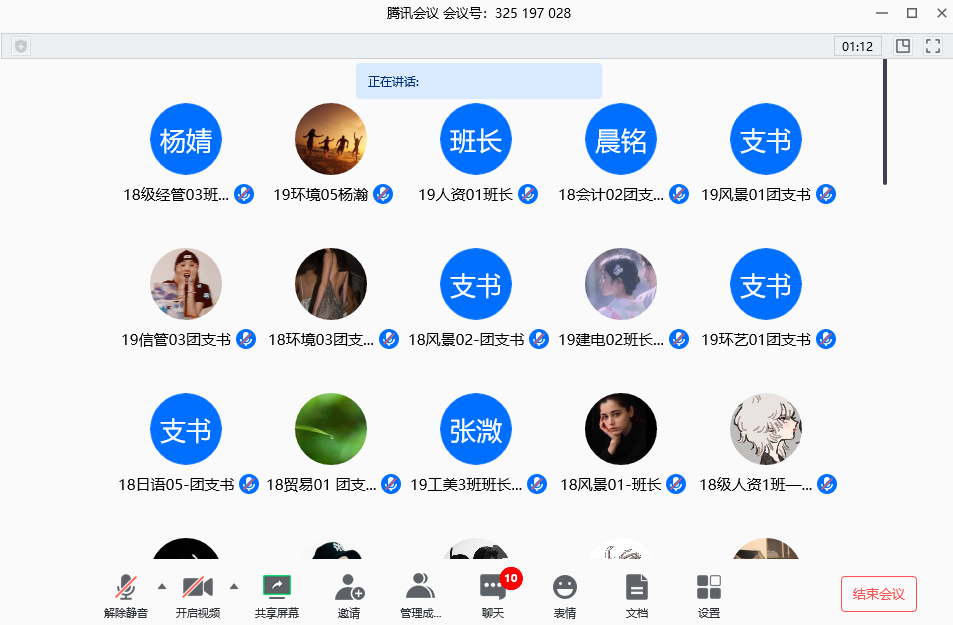Open audio options arrow beside 解除静音
The image size is (953, 625).
tap(162, 587)
